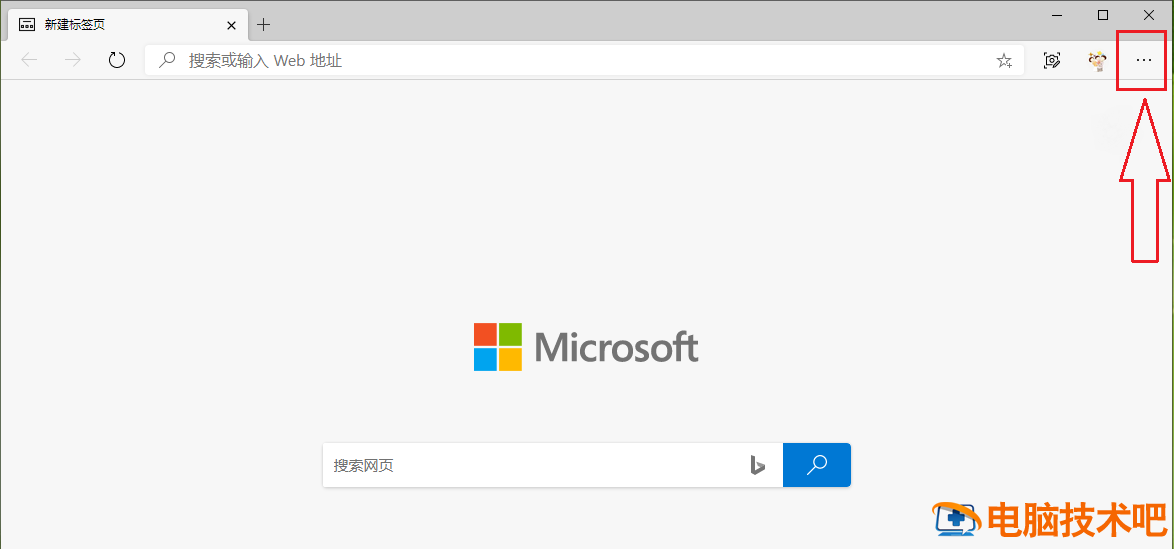Click the Bing icon in search box

click(758, 465)
